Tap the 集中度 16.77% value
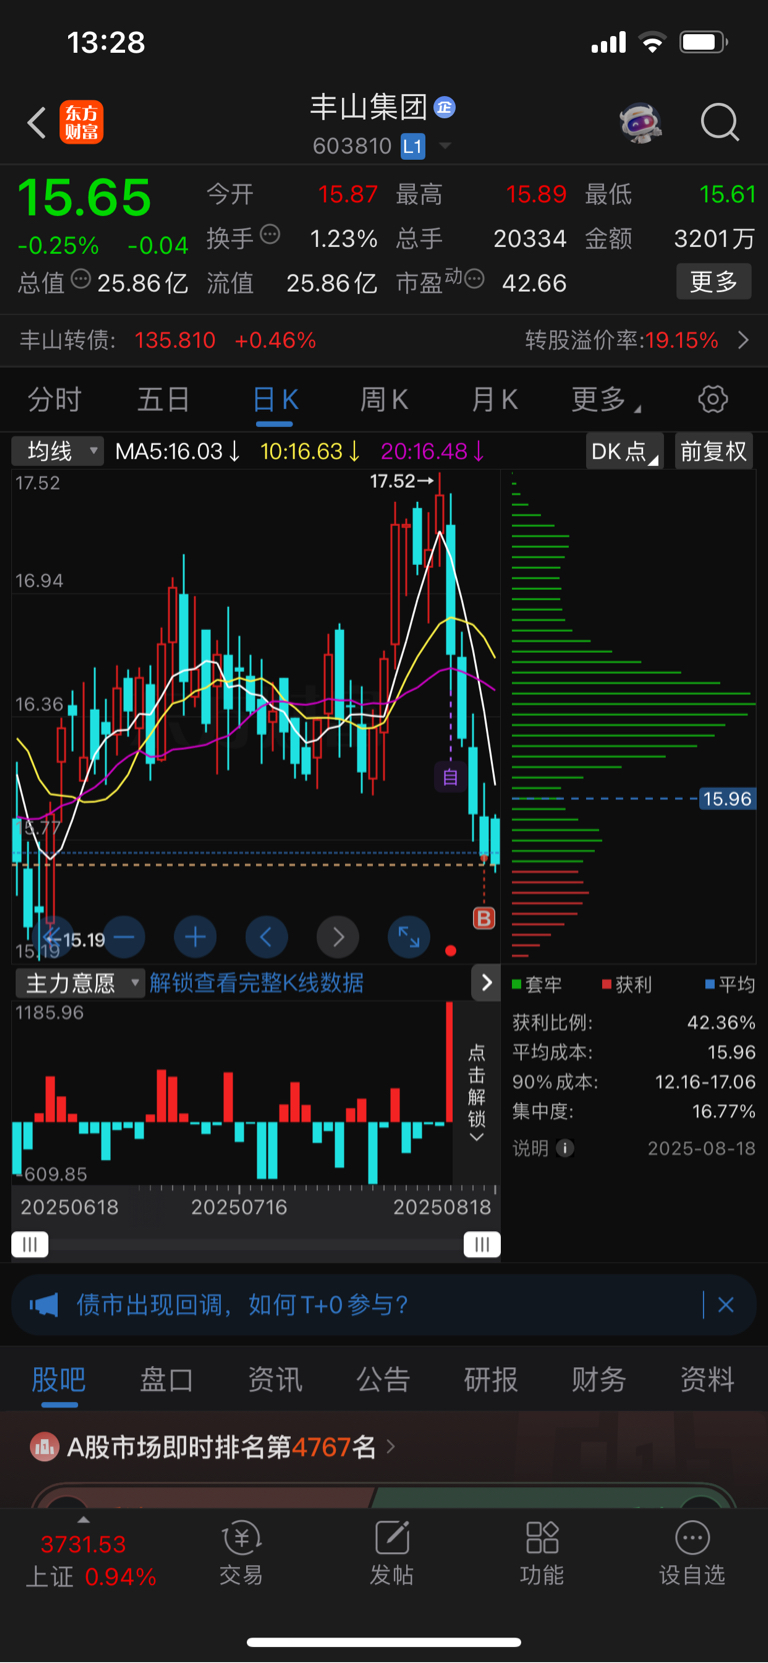This screenshot has height=1663, width=768. pyautogui.click(x=724, y=1111)
